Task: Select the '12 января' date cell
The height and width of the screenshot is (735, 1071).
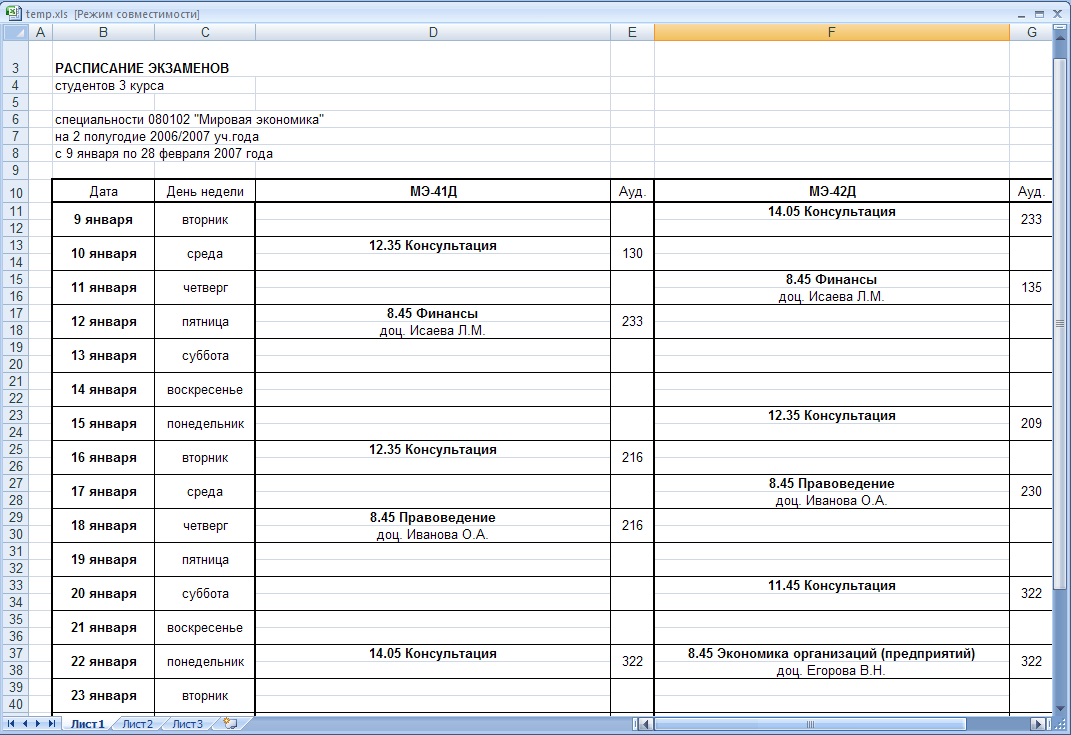Action: (x=103, y=321)
